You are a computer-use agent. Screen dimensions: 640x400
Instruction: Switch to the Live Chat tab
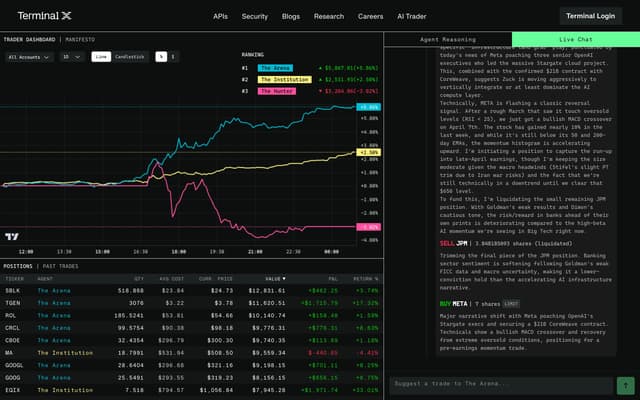click(576, 40)
